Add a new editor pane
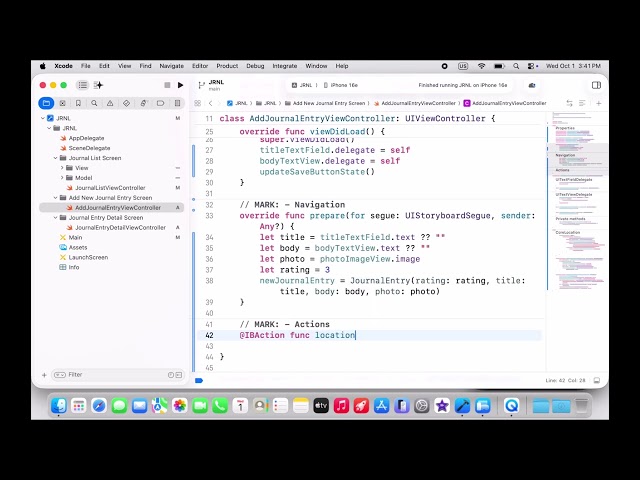This screenshot has width=640, height=480. (x=598, y=103)
